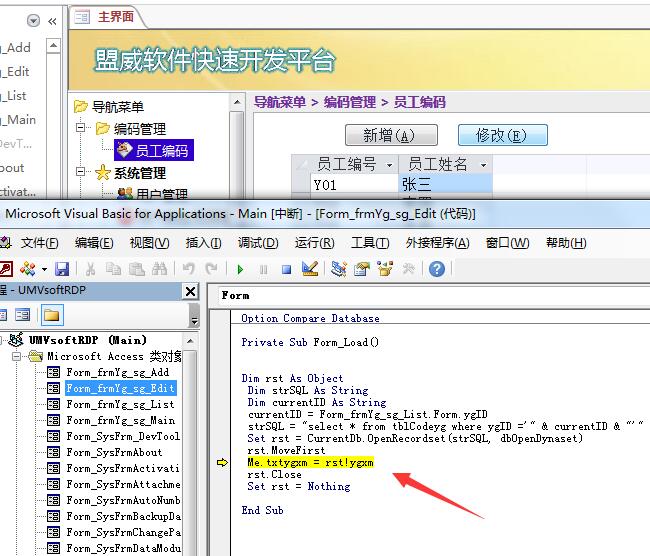This screenshot has width=650, height=556.
Task: Close the UMVsoftRDP project pane
Action: click(190, 291)
